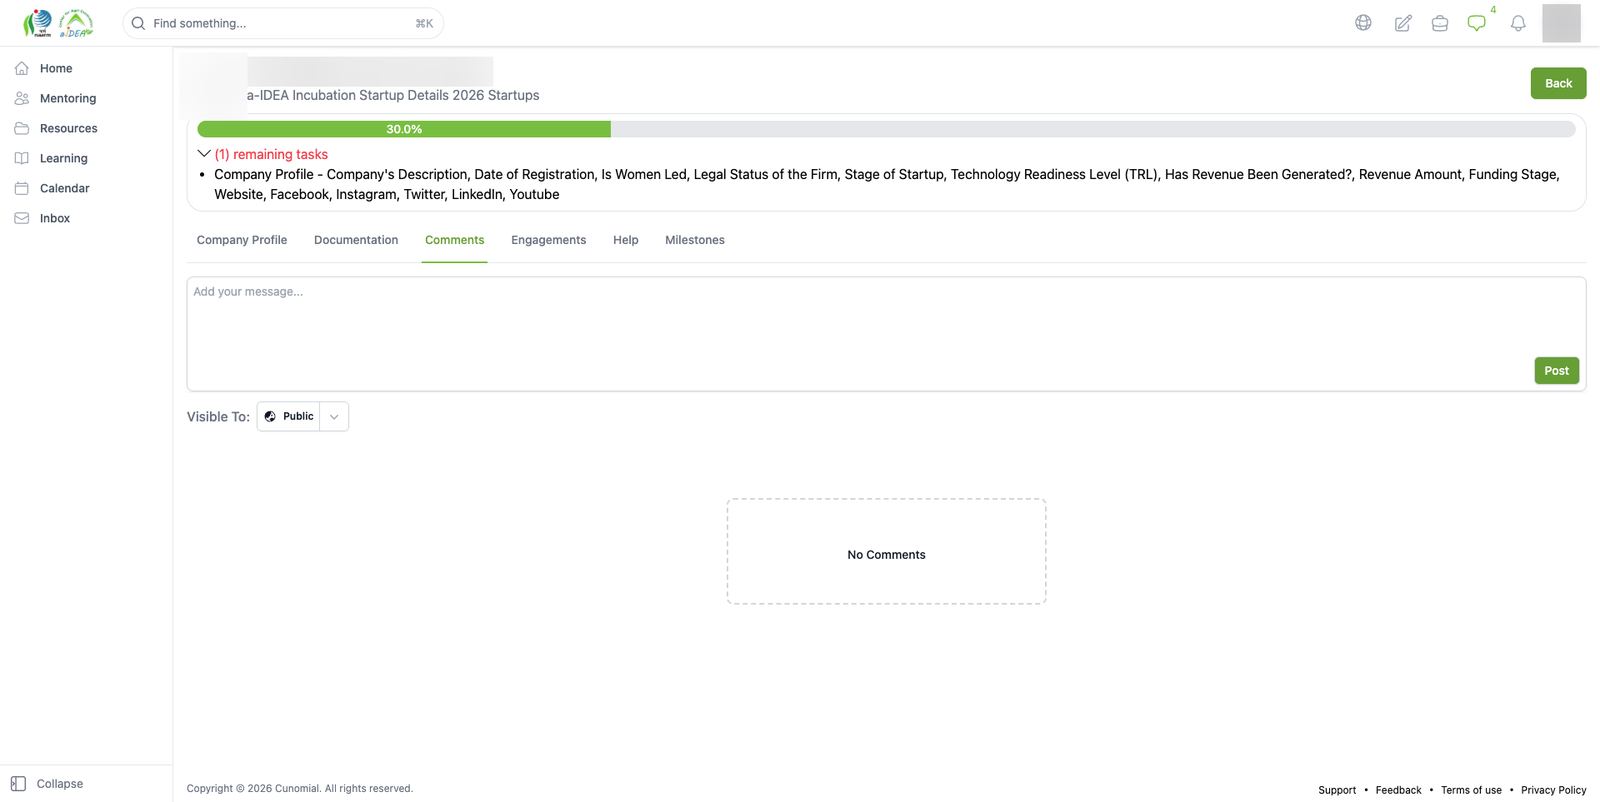Open the chat messages icon
This screenshot has width=1600, height=802.
[x=1477, y=23]
